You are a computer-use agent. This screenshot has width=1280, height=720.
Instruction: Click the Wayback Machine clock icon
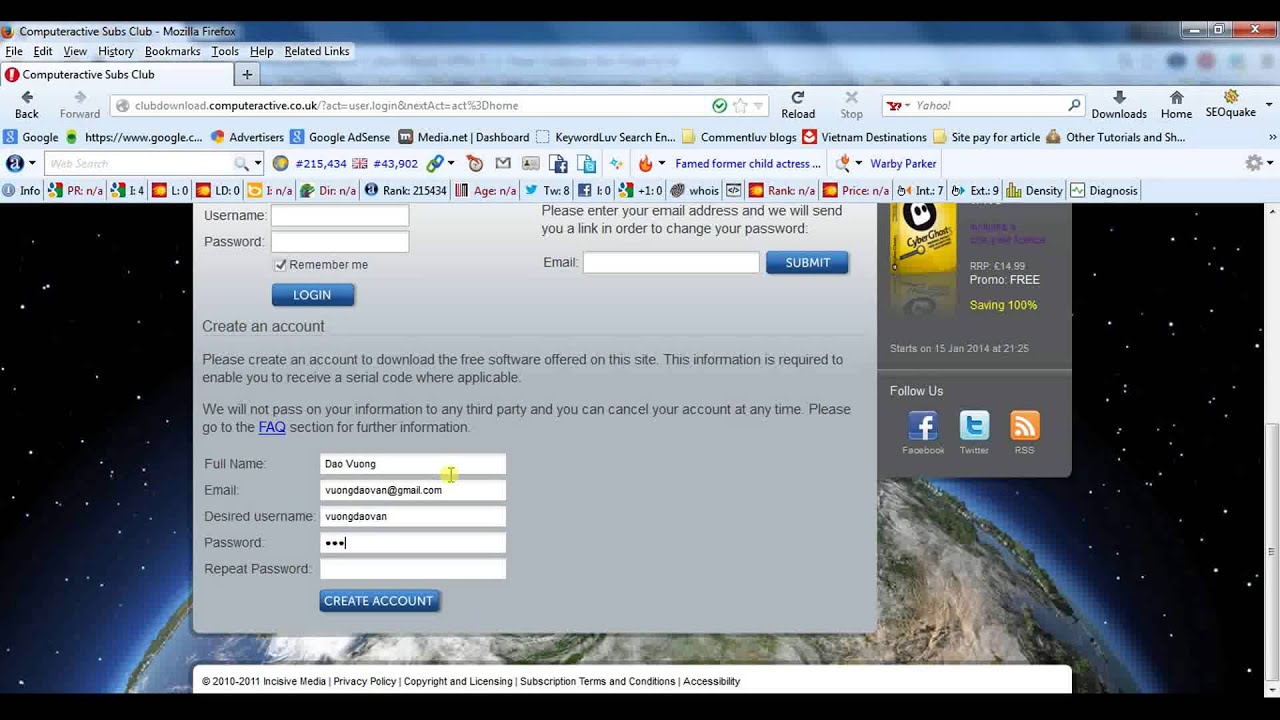(475, 163)
